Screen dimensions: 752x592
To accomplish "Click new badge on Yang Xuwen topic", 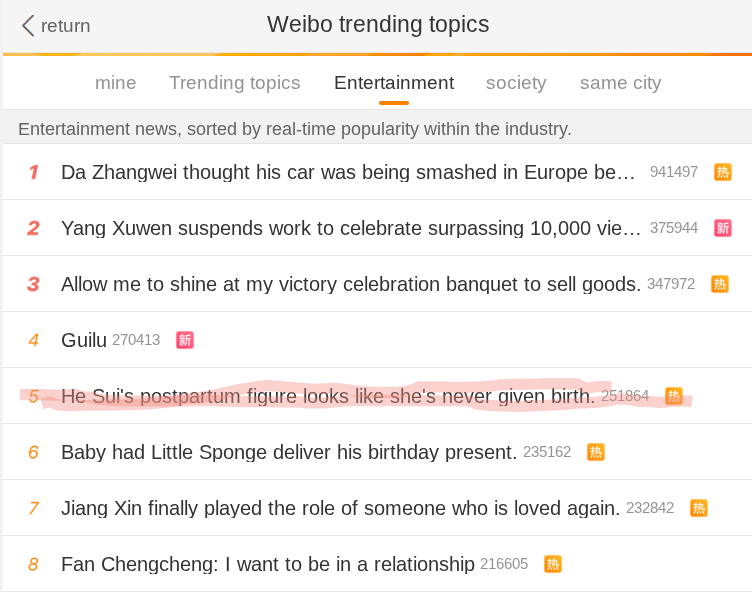I will pos(722,228).
